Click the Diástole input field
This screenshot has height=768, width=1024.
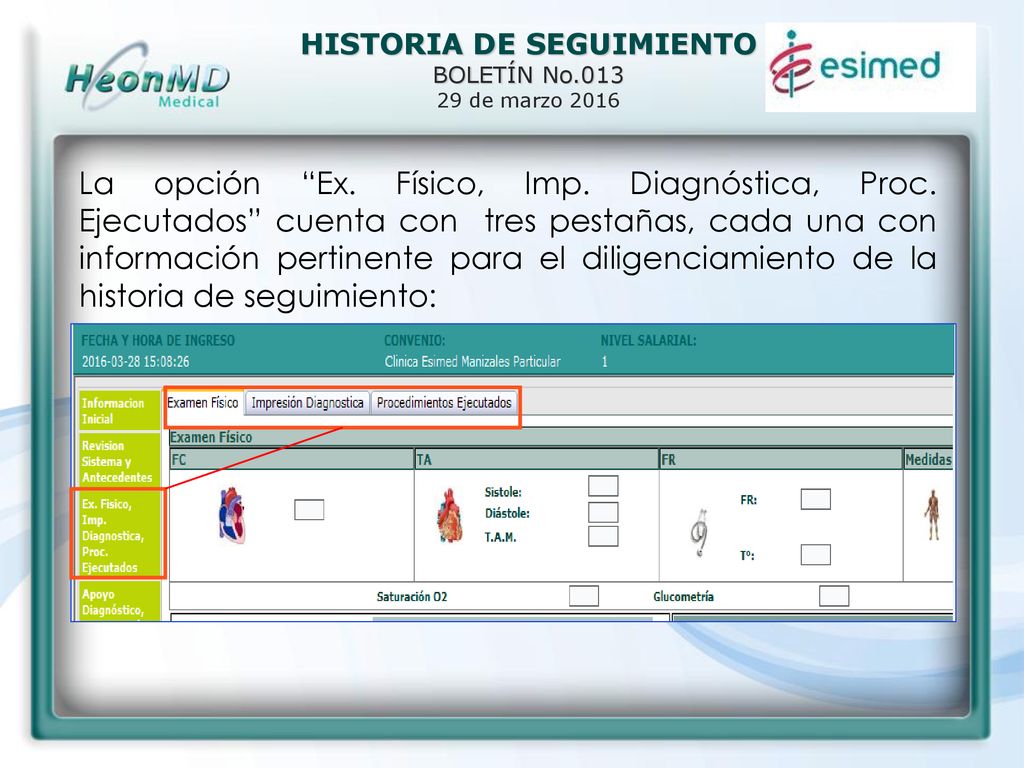pyautogui.click(x=603, y=512)
